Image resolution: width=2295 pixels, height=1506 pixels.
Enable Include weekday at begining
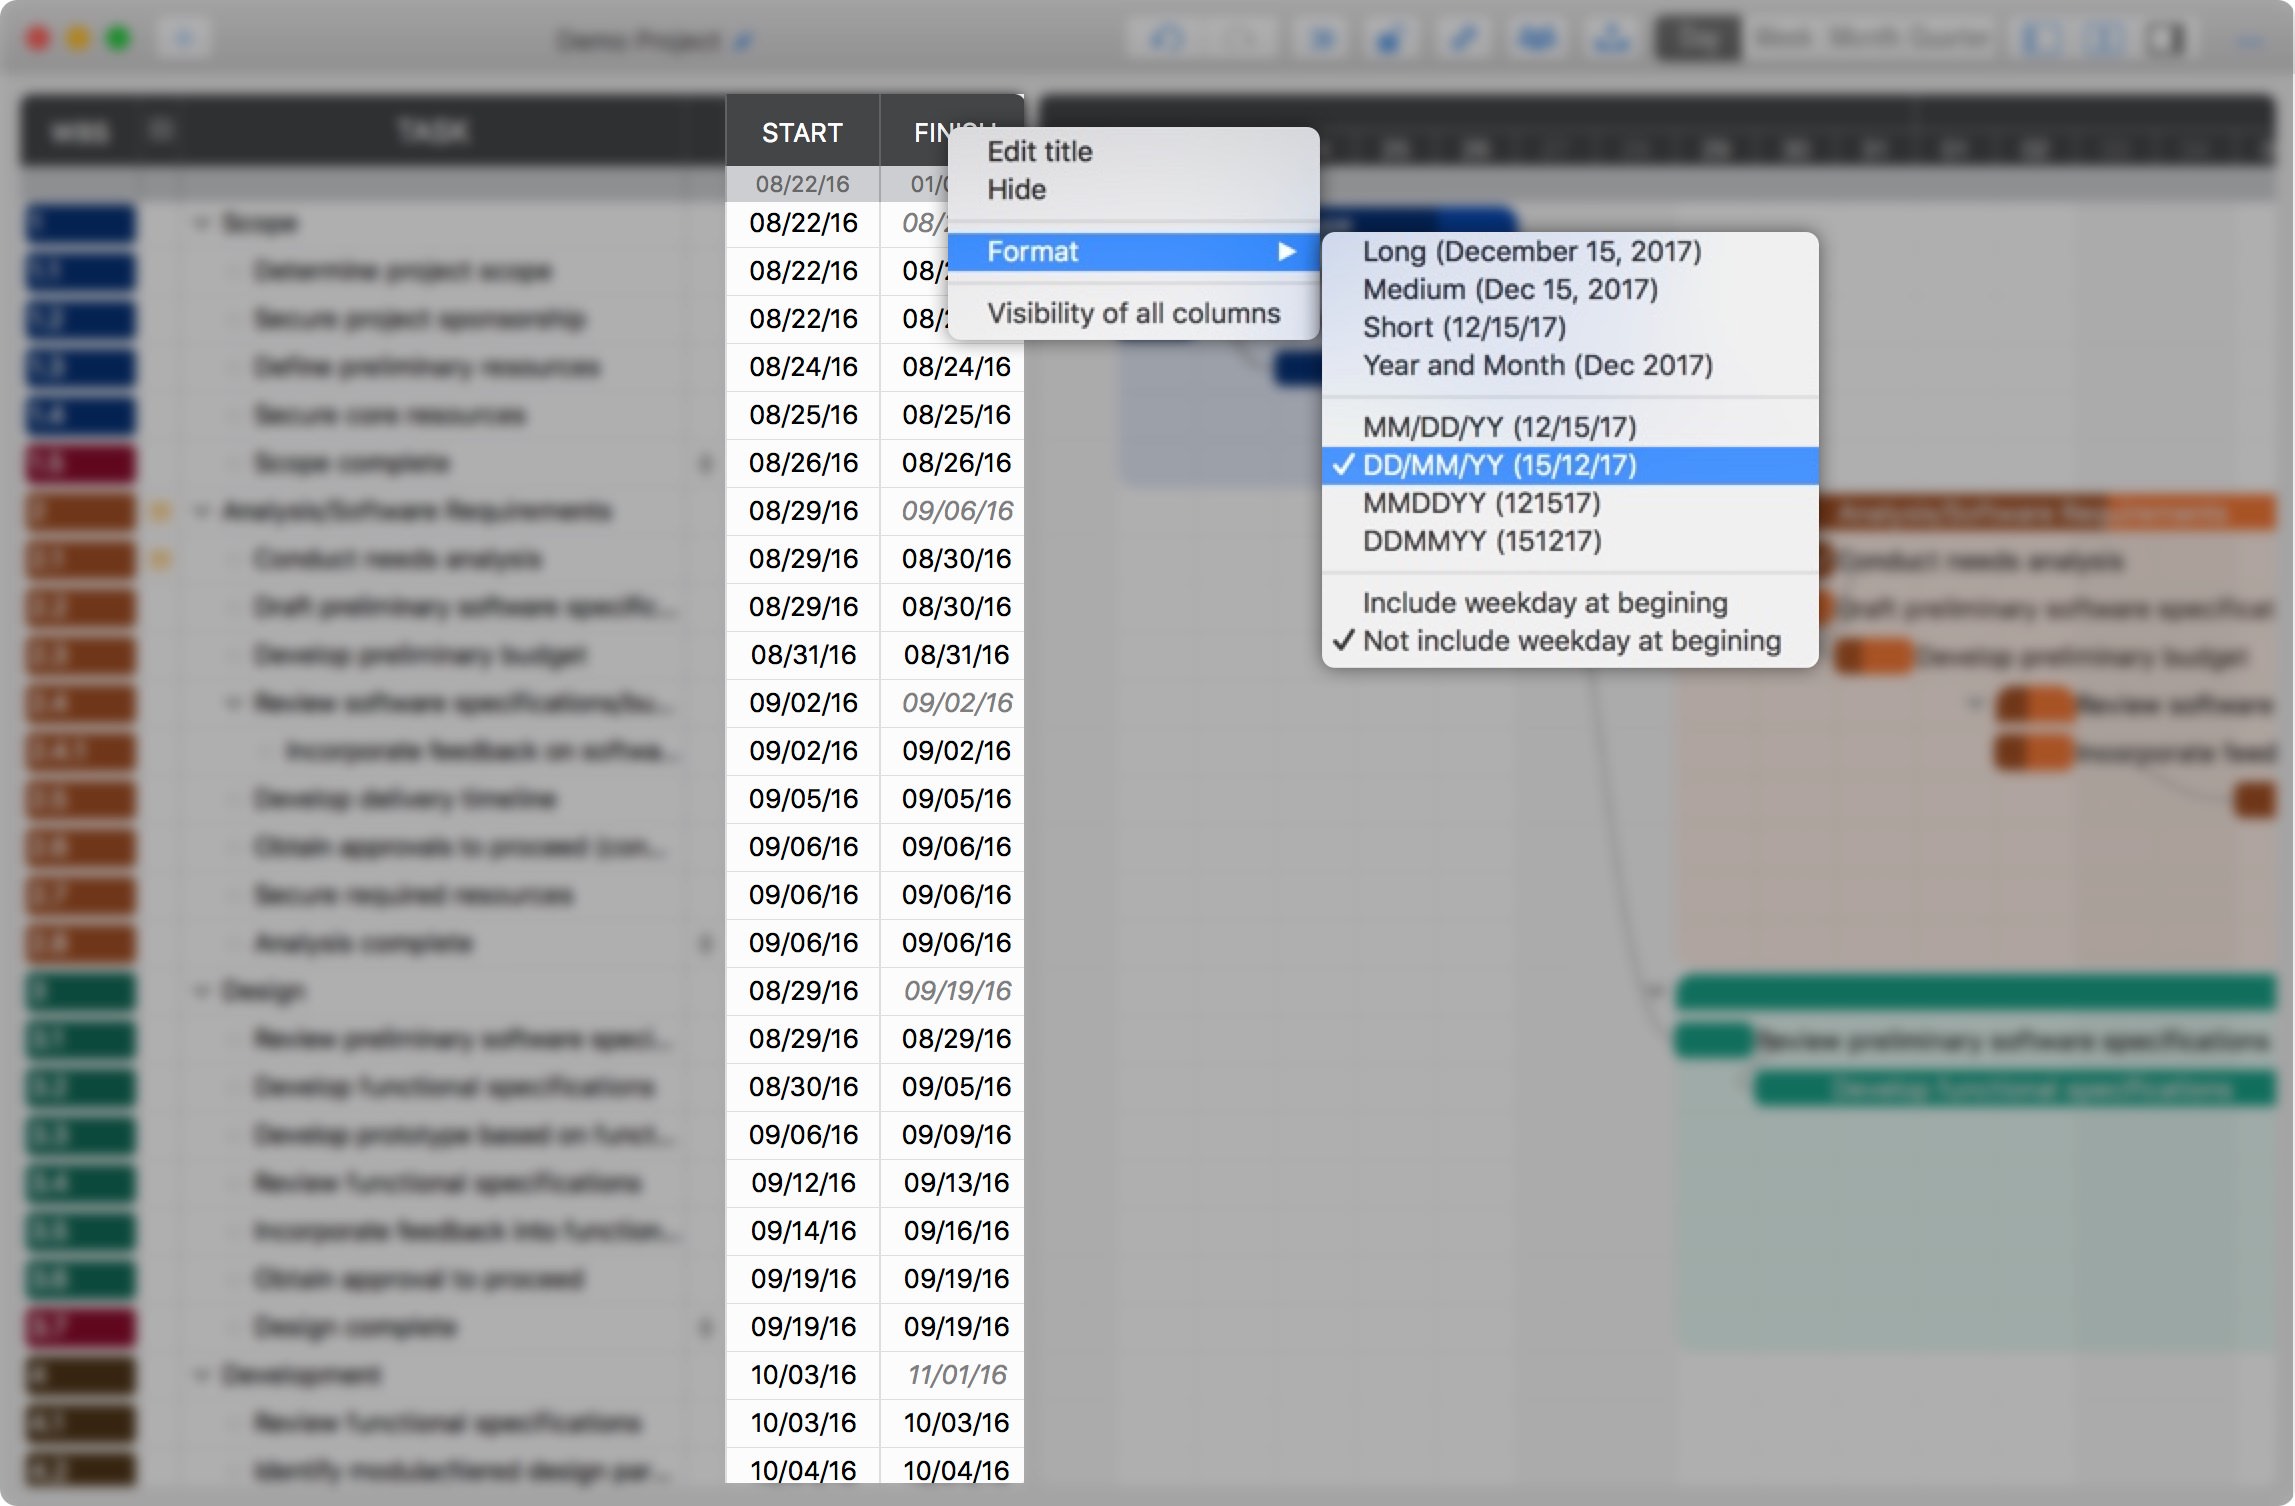pyautogui.click(x=1544, y=604)
